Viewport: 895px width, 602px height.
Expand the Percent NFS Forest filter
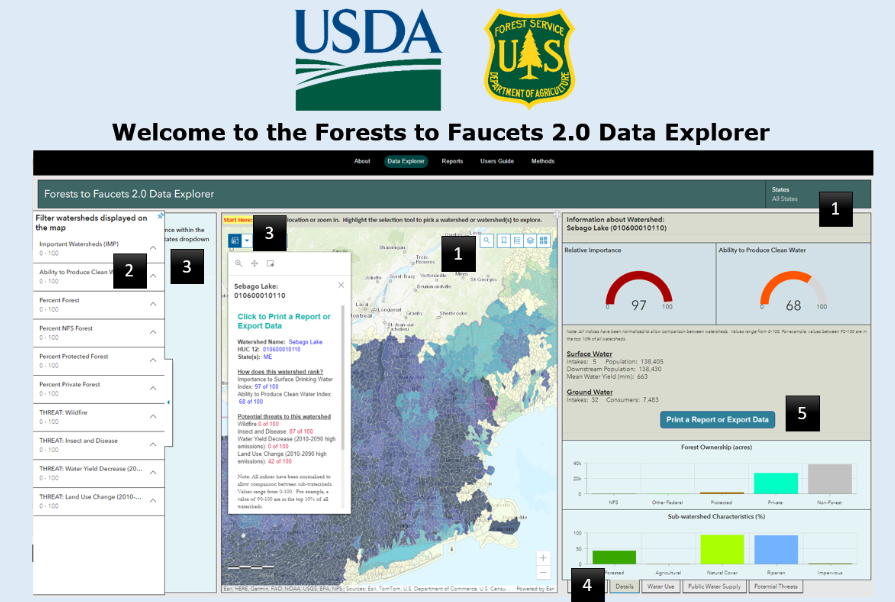click(x=153, y=332)
